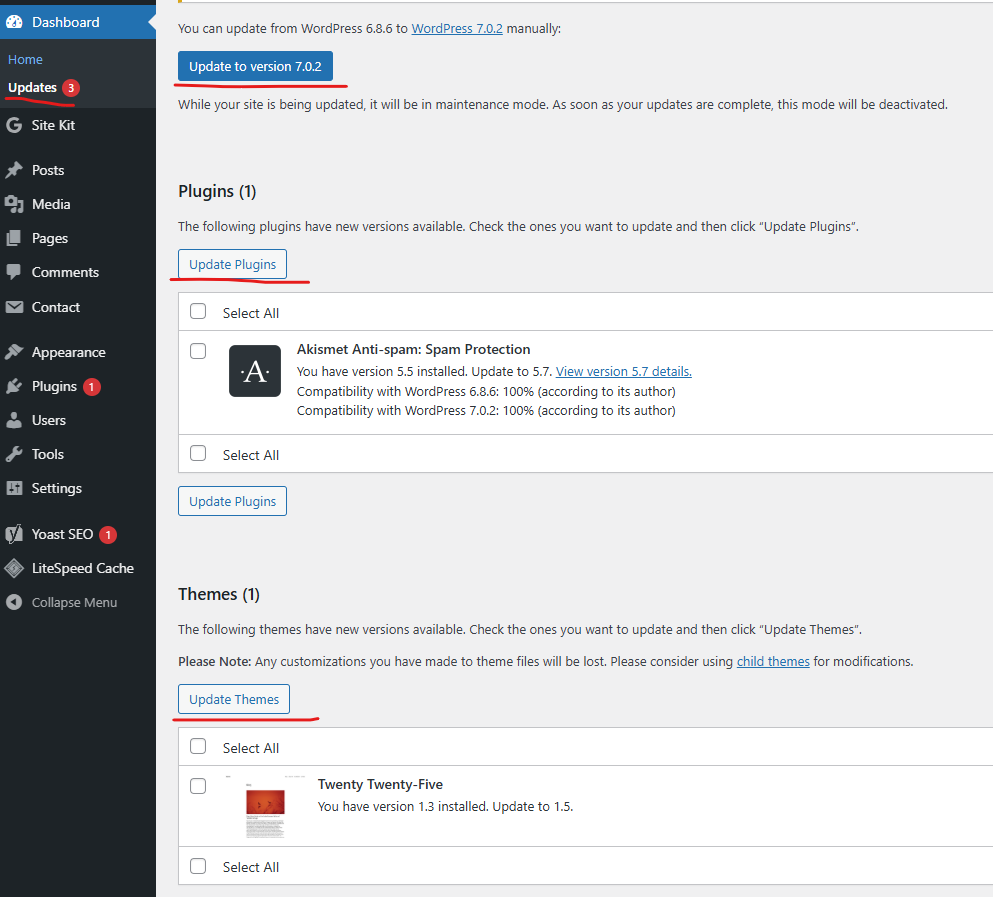Click the Pages icon in sidebar

click(x=14, y=238)
